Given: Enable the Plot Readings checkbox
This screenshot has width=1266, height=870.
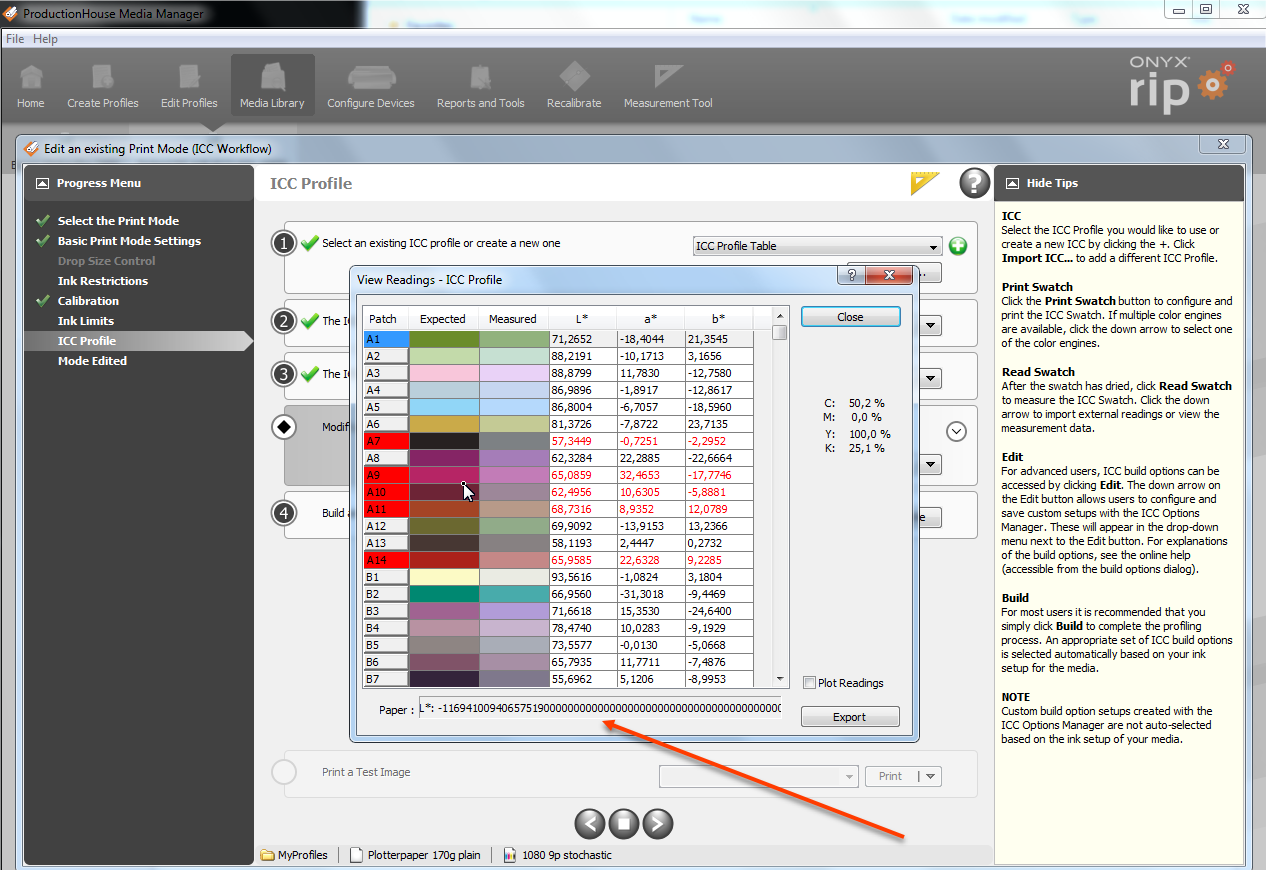Looking at the screenshot, I should [810, 683].
